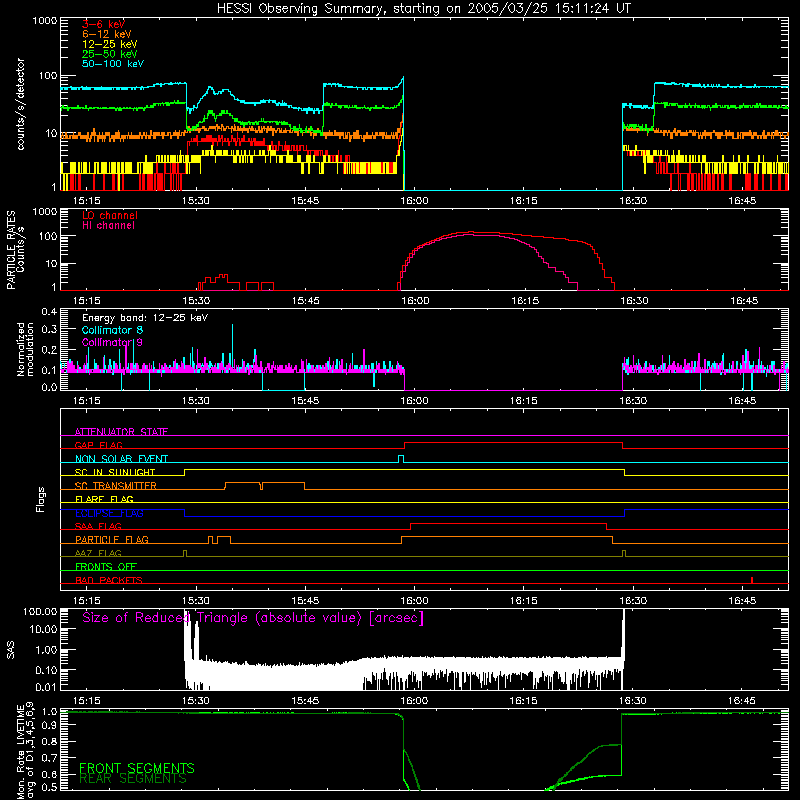
Task: Click the 16:00 time label under Flags panel
Action: [414, 601]
